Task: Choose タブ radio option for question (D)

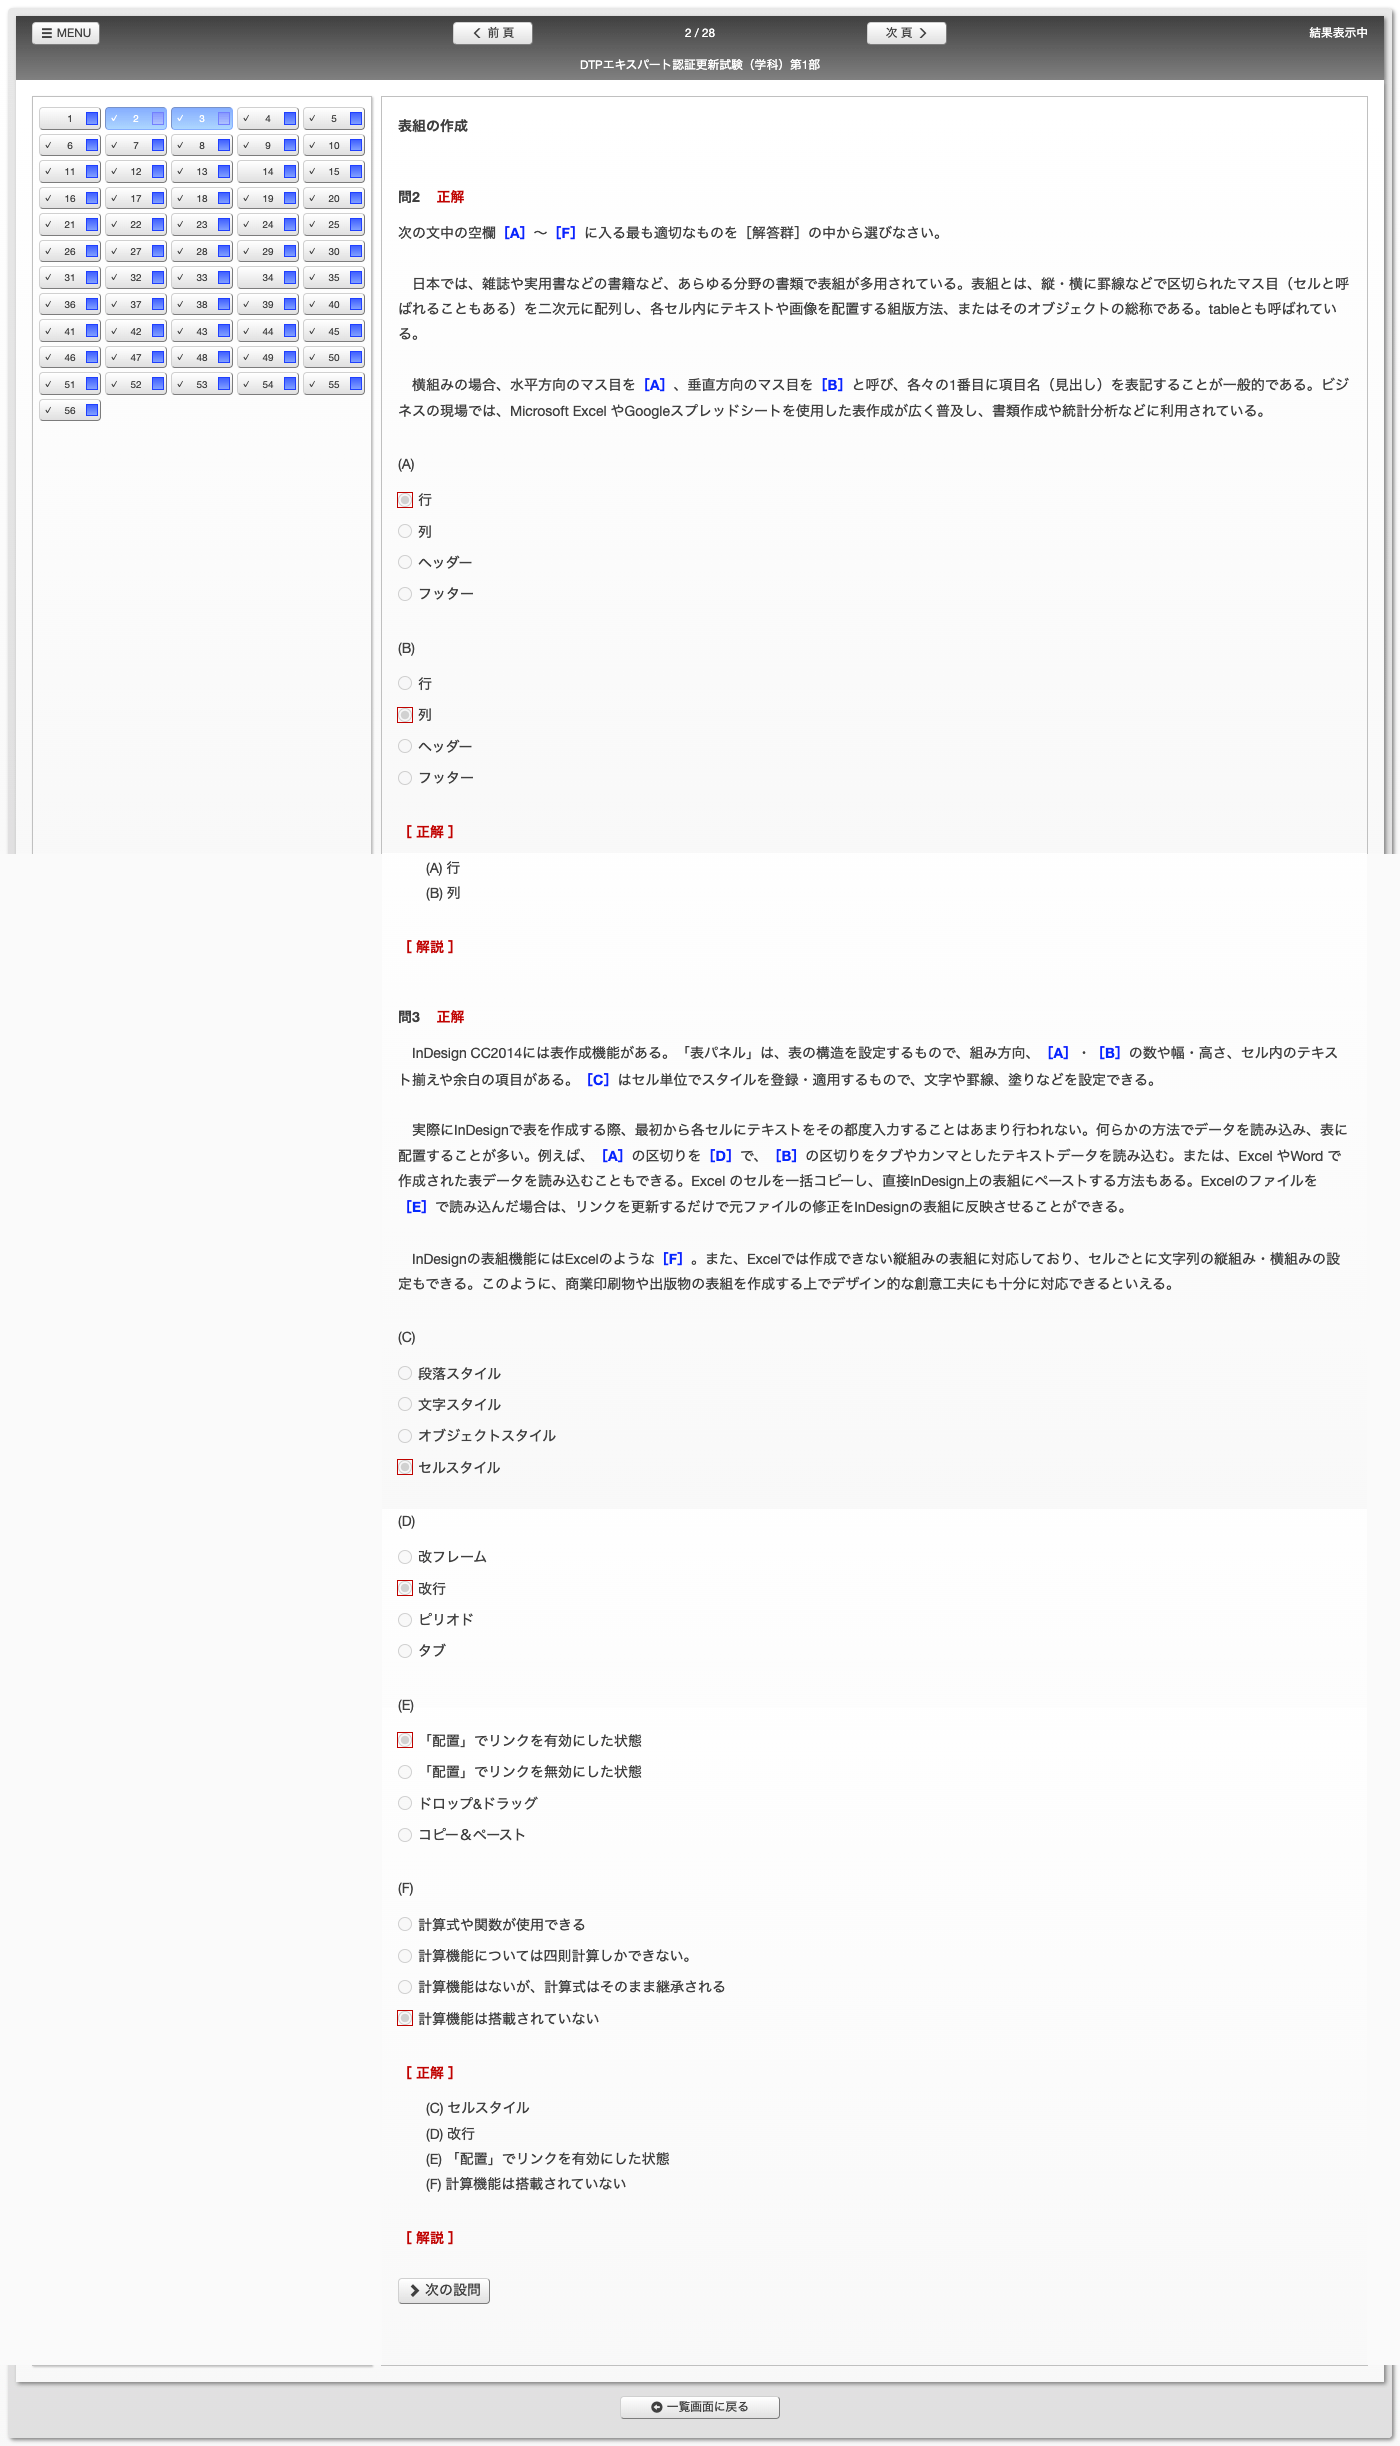Action: pos(405,1650)
